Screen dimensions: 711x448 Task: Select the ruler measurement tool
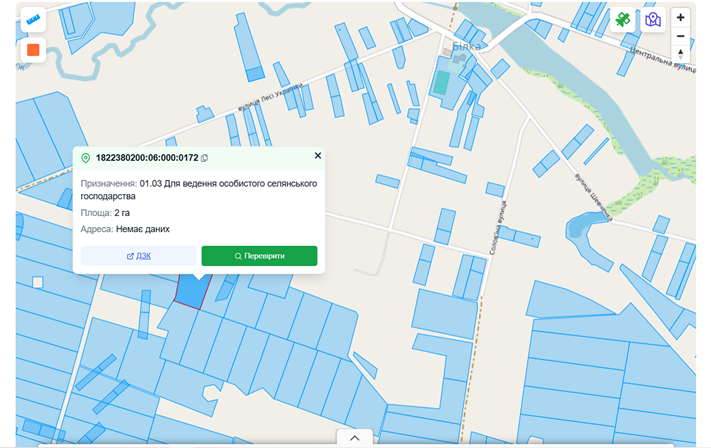point(33,20)
